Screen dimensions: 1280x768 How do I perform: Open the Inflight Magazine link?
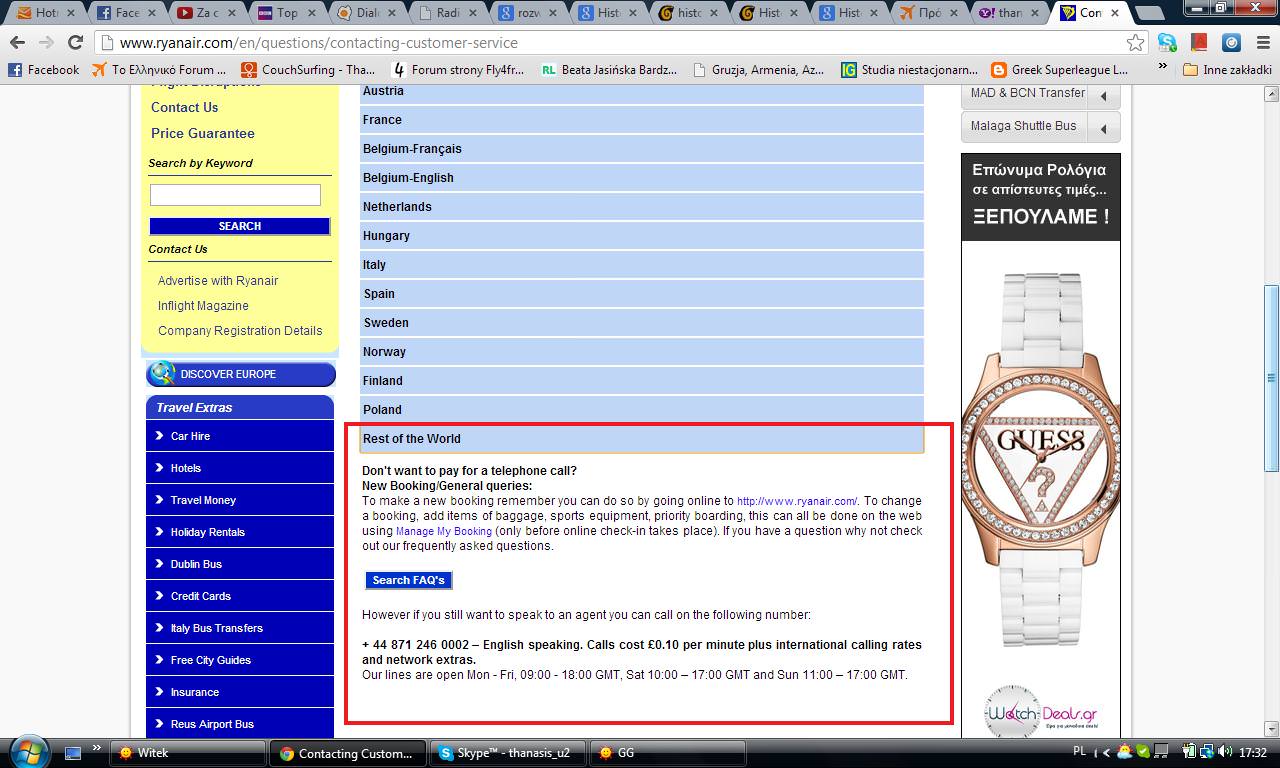pos(203,306)
